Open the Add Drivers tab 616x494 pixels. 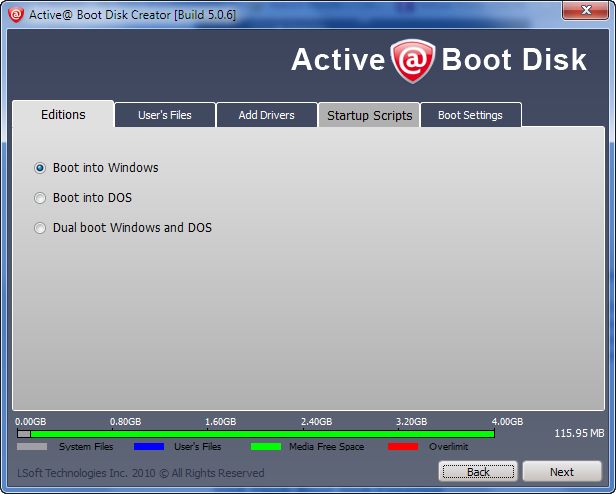click(267, 115)
